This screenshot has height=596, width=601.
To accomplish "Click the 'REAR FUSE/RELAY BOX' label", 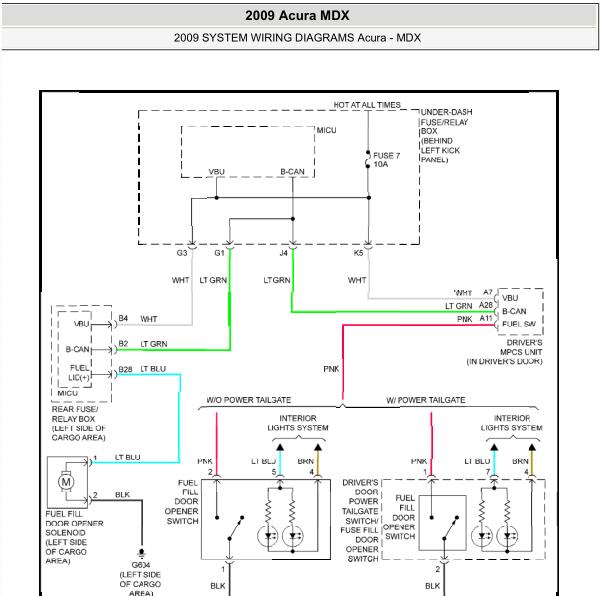I will point(75,414).
